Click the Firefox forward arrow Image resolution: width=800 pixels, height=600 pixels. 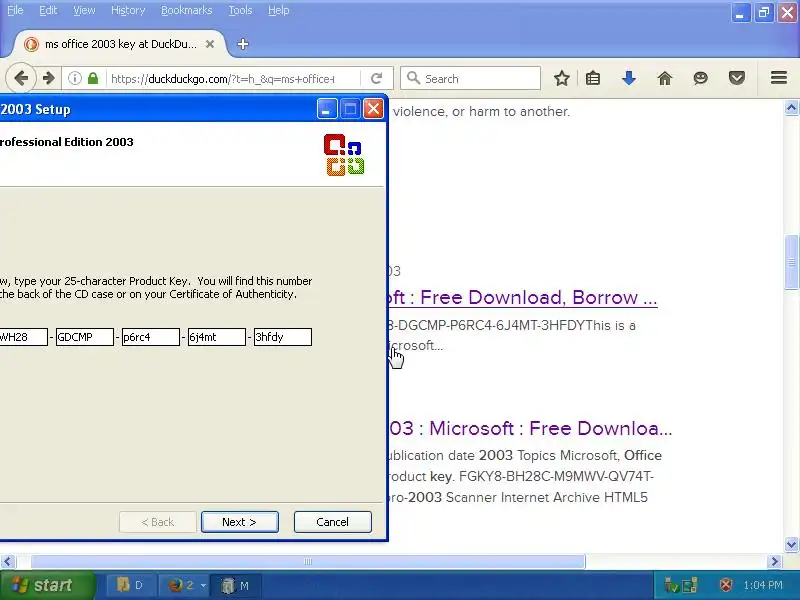48,79
